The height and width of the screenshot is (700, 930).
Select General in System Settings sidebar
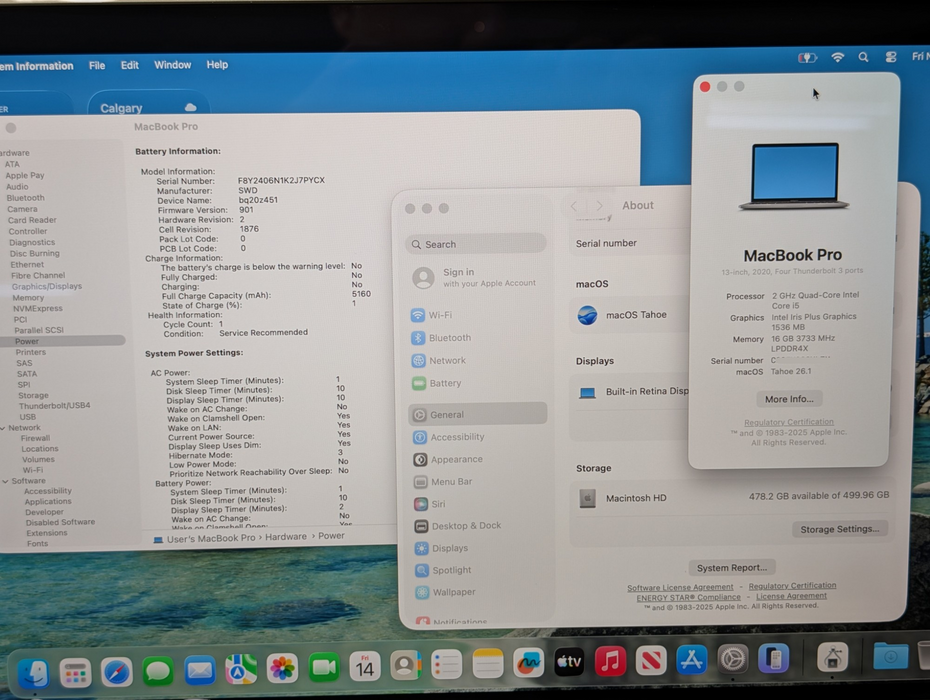click(x=477, y=414)
